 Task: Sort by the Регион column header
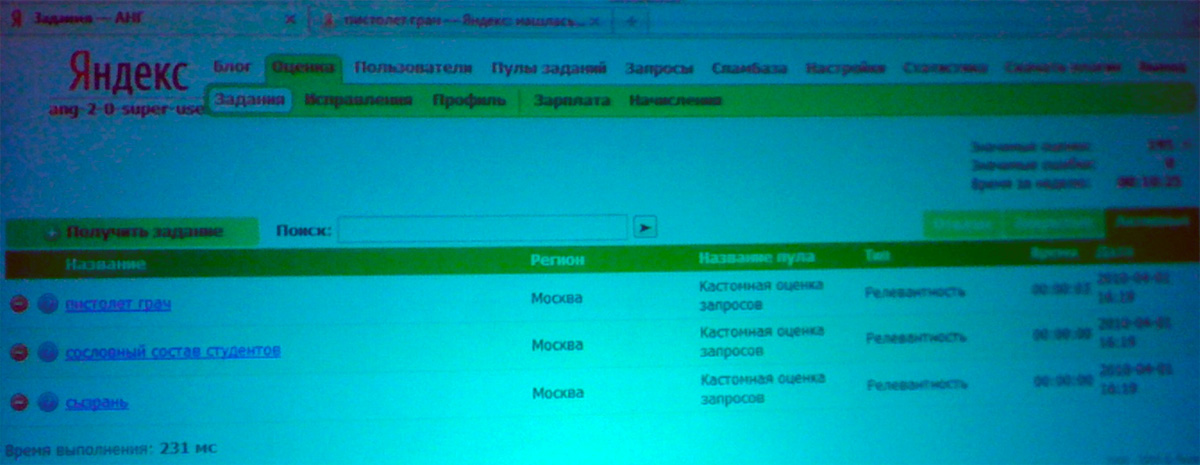pos(557,259)
